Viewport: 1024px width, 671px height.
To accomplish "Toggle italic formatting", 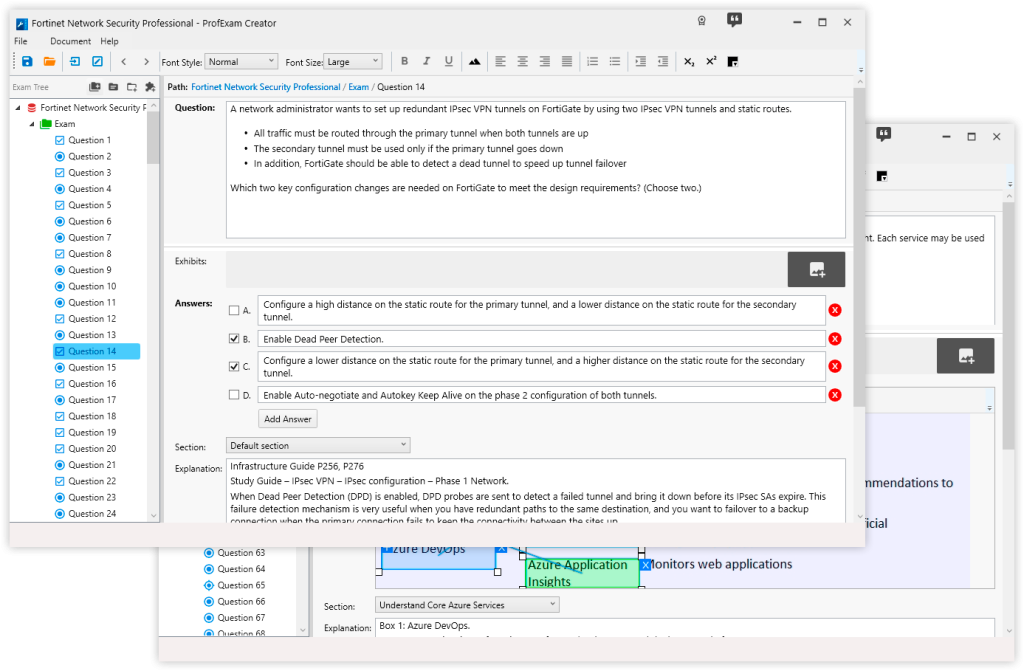I will click(x=426, y=61).
